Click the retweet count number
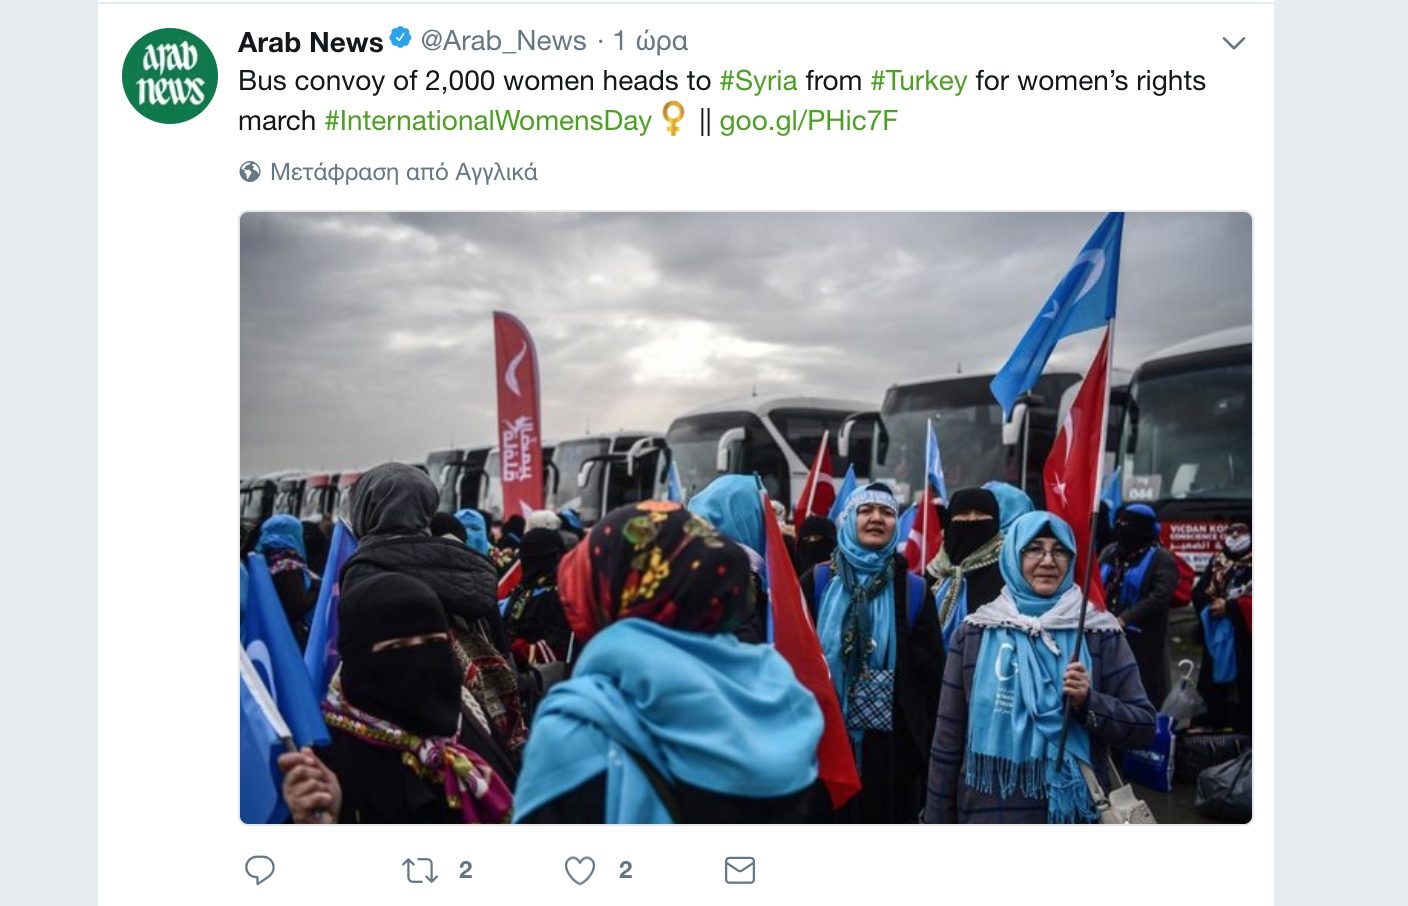The width and height of the screenshot is (1408, 906). coord(466,871)
